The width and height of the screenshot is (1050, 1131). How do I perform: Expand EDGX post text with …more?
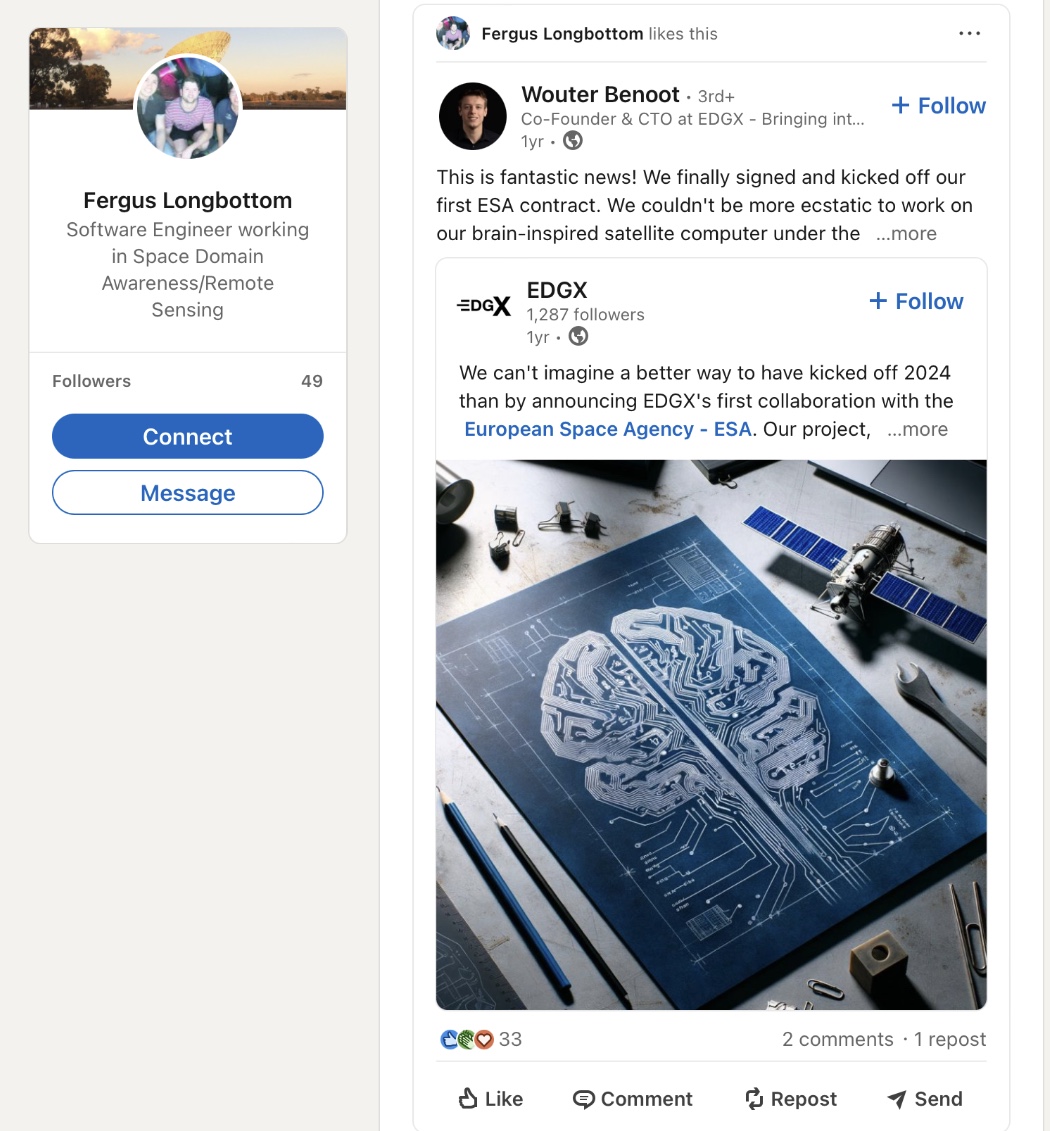[917, 429]
